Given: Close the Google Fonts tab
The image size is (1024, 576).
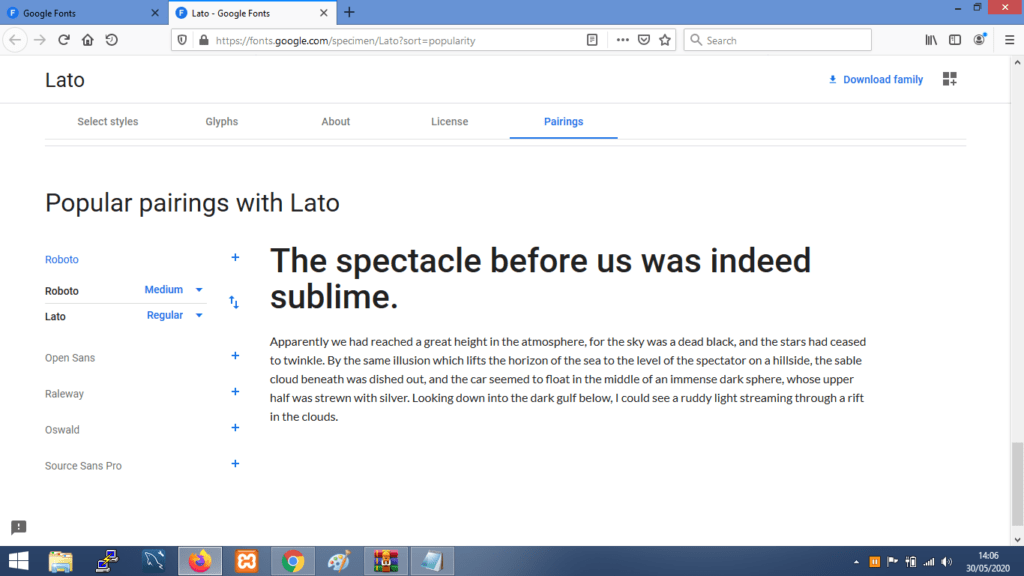Looking at the screenshot, I should [x=155, y=12].
